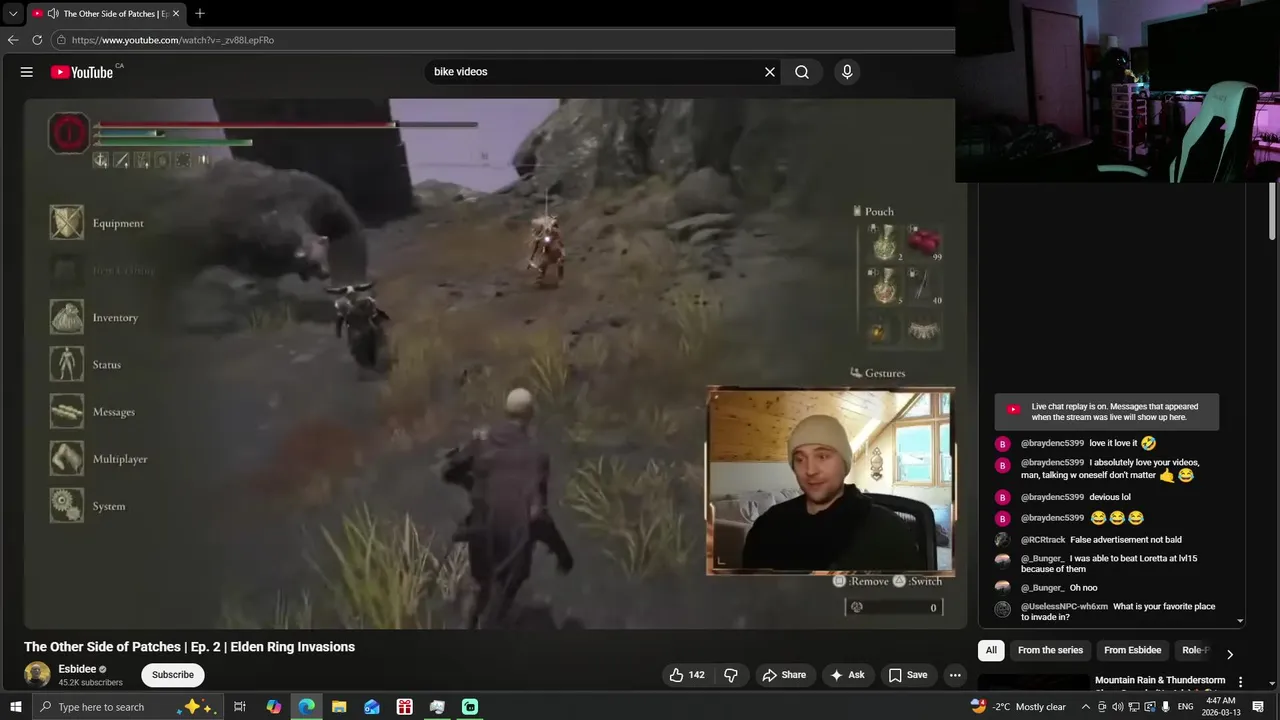Select Equipment in the game menu
Viewport: 1280px width, 720px height.
pyautogui.click(x=98, y=223)
